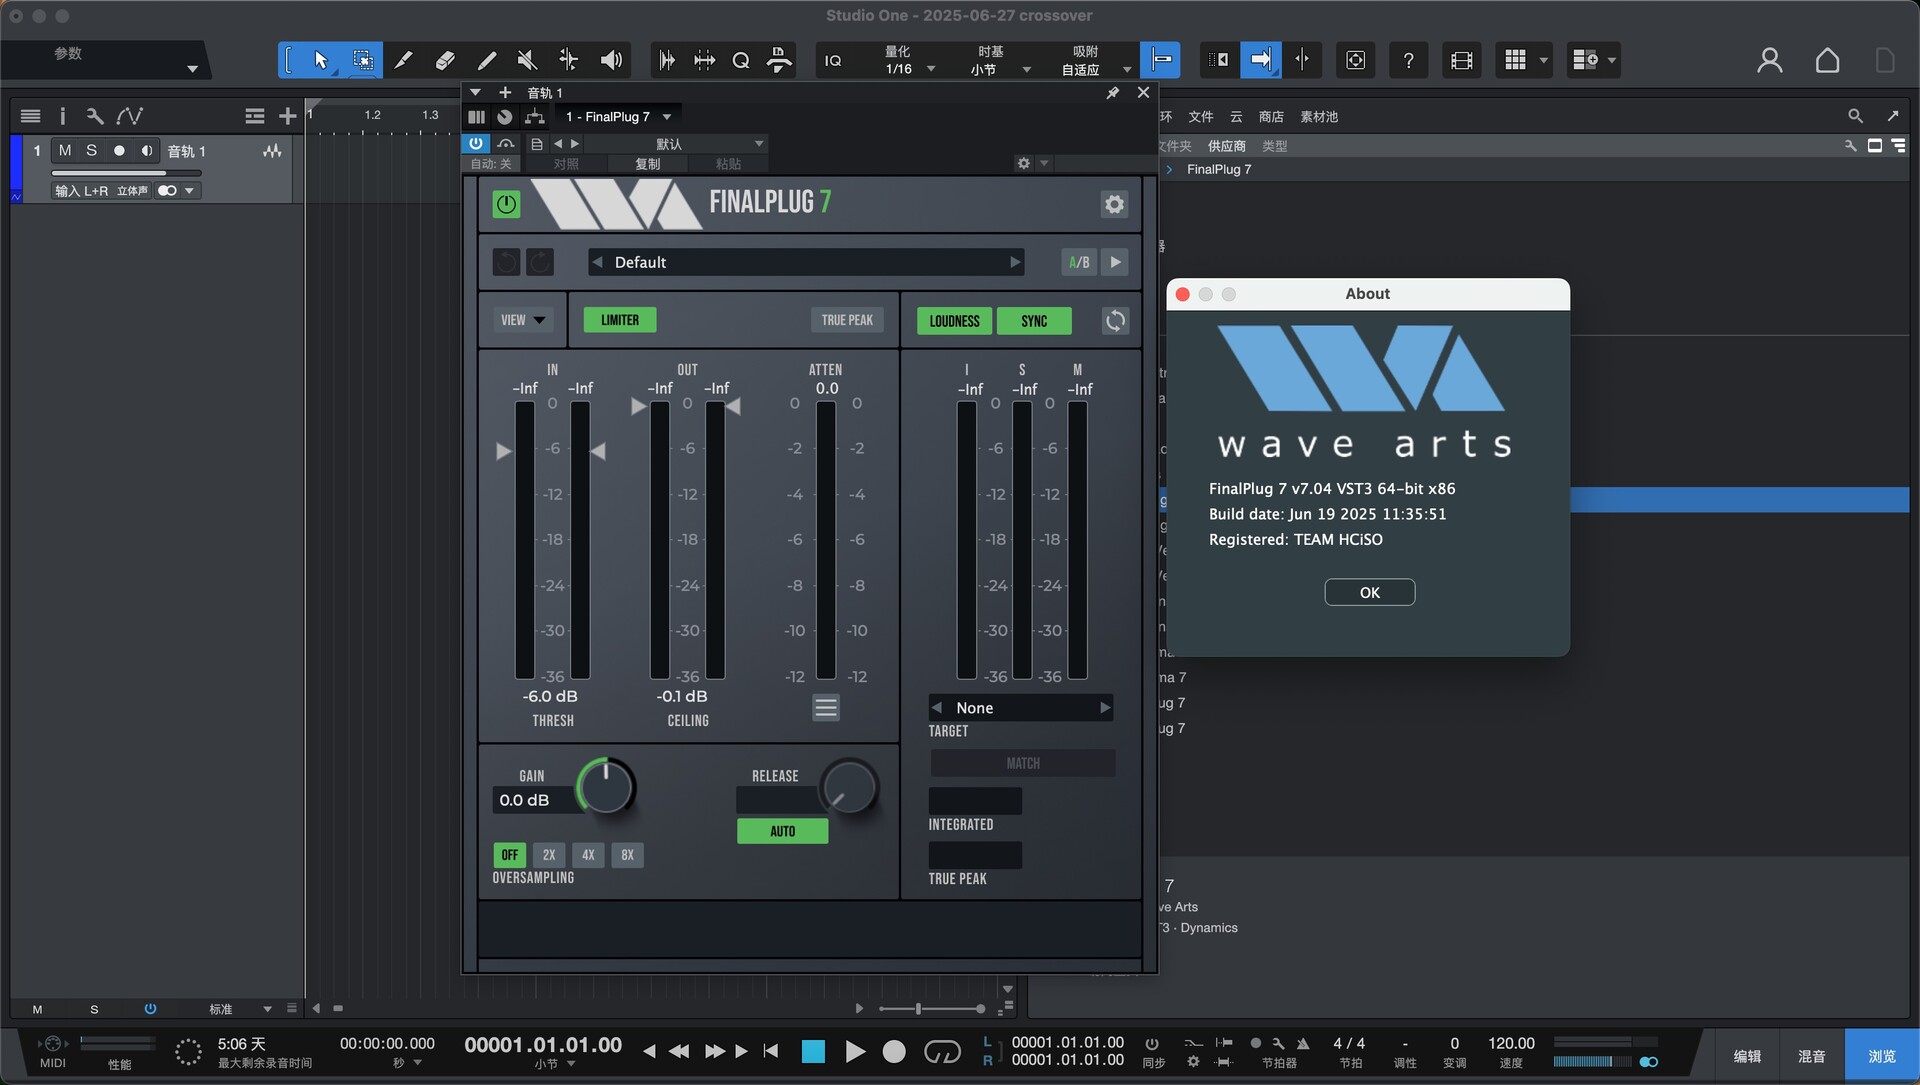The width and height of the screenshot is (1920, 1085).
Task: Start playback with the play button
Action: coord(855,1051)
